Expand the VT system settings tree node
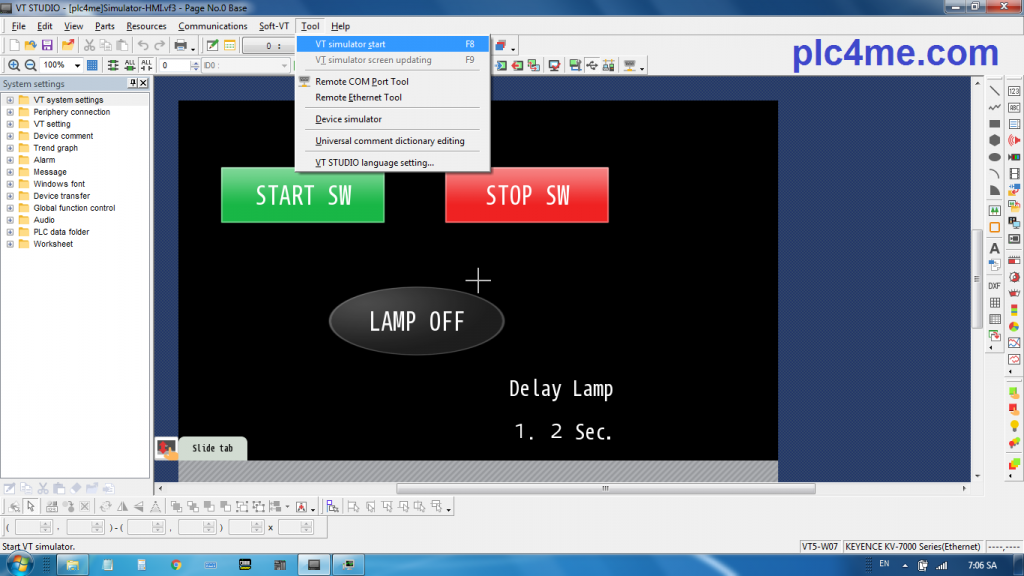The height and width of the screenshot is (576, 1024). (10, 100)
